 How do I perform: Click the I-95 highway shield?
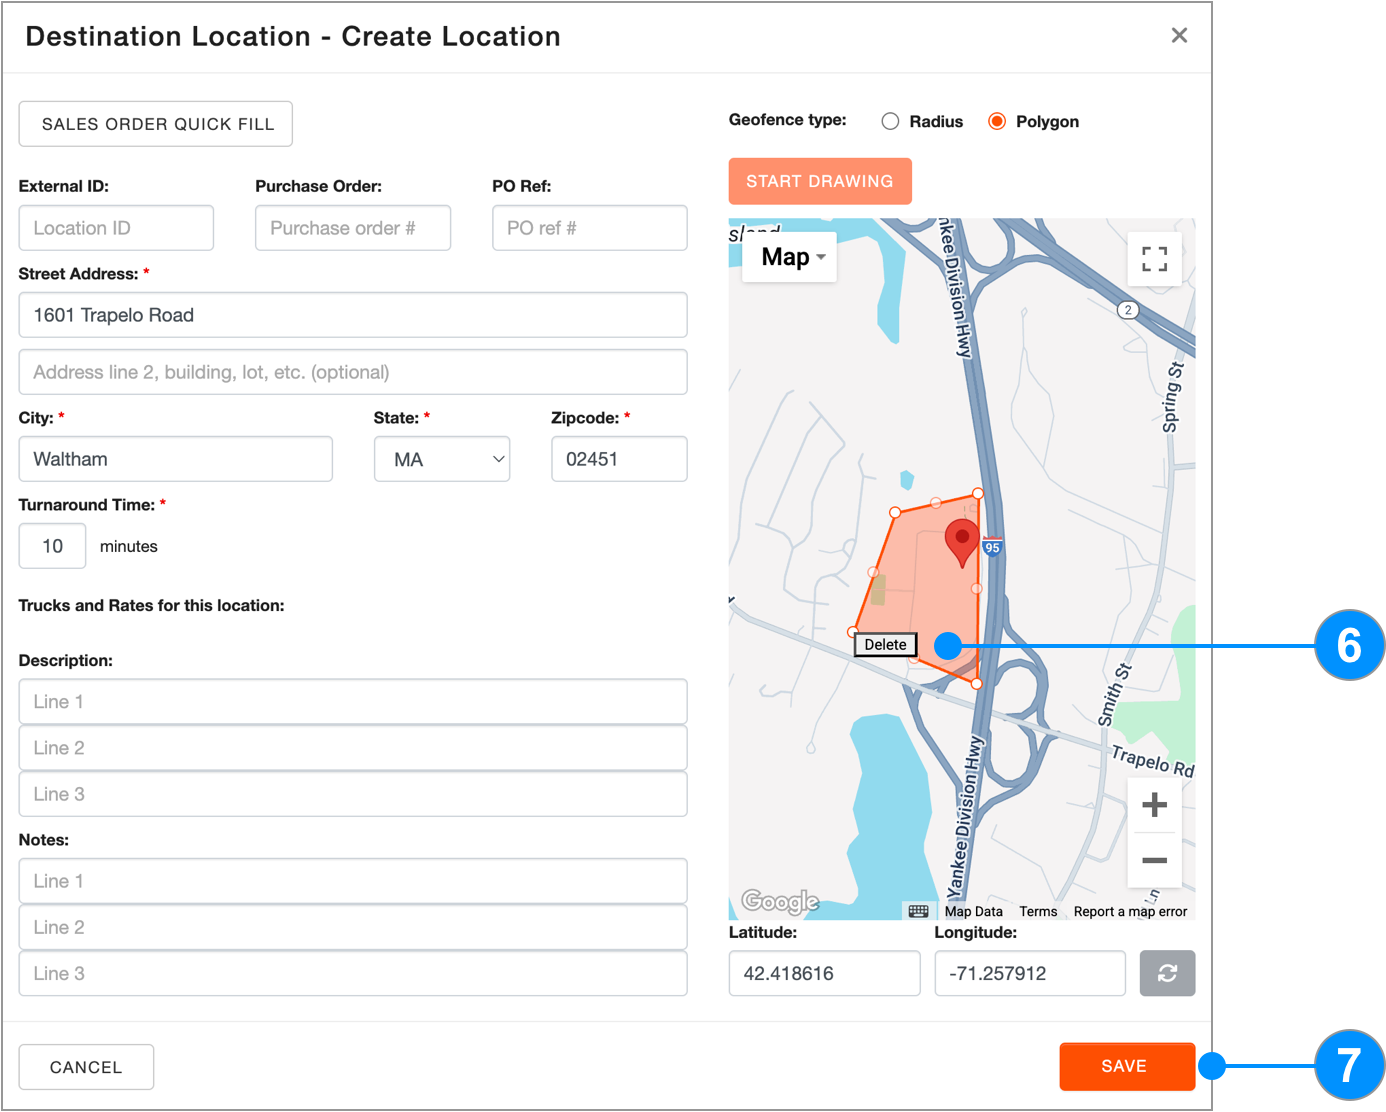click(992, 547)
